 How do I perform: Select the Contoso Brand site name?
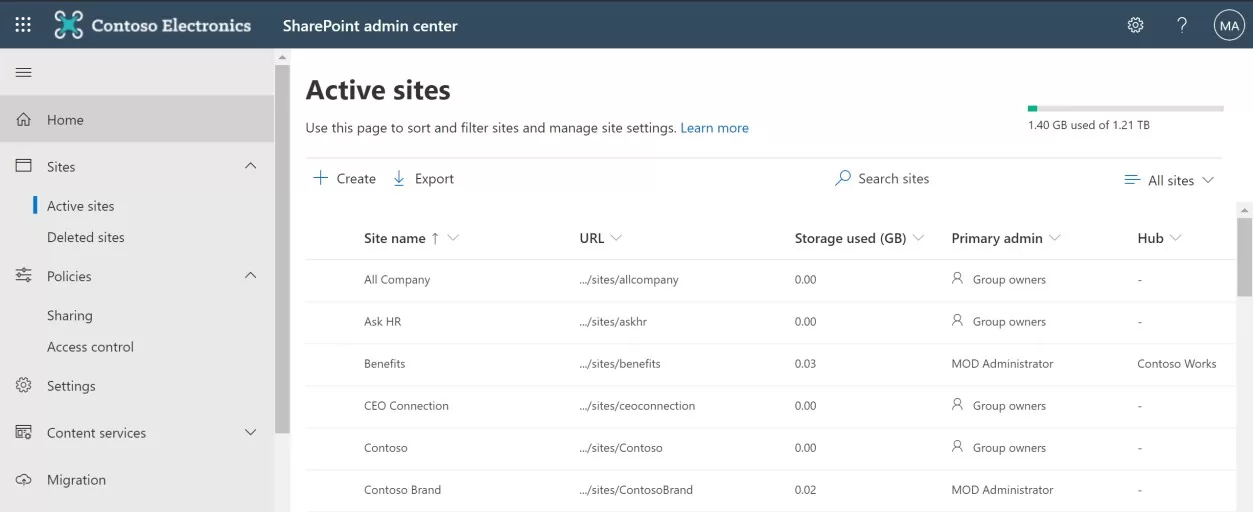coord(402,490)
